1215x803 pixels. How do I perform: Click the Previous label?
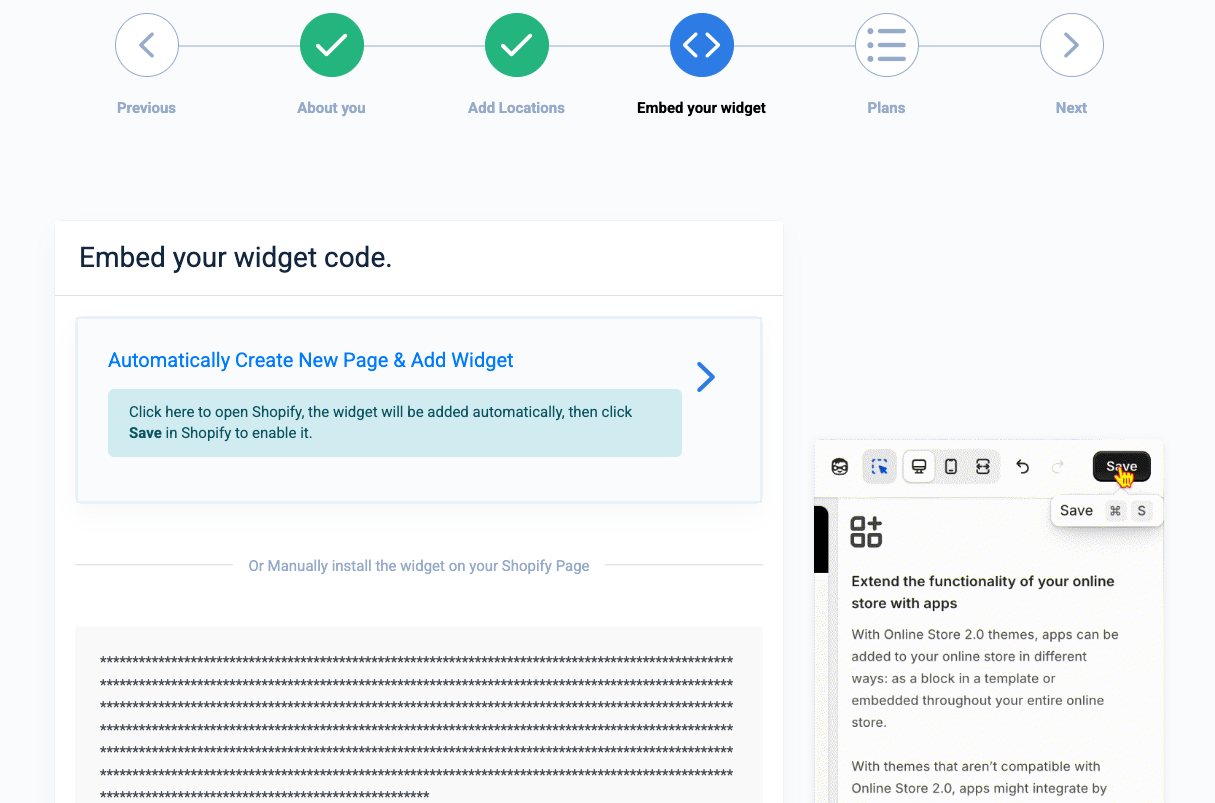pyautogui.click(x=146, y=108)
